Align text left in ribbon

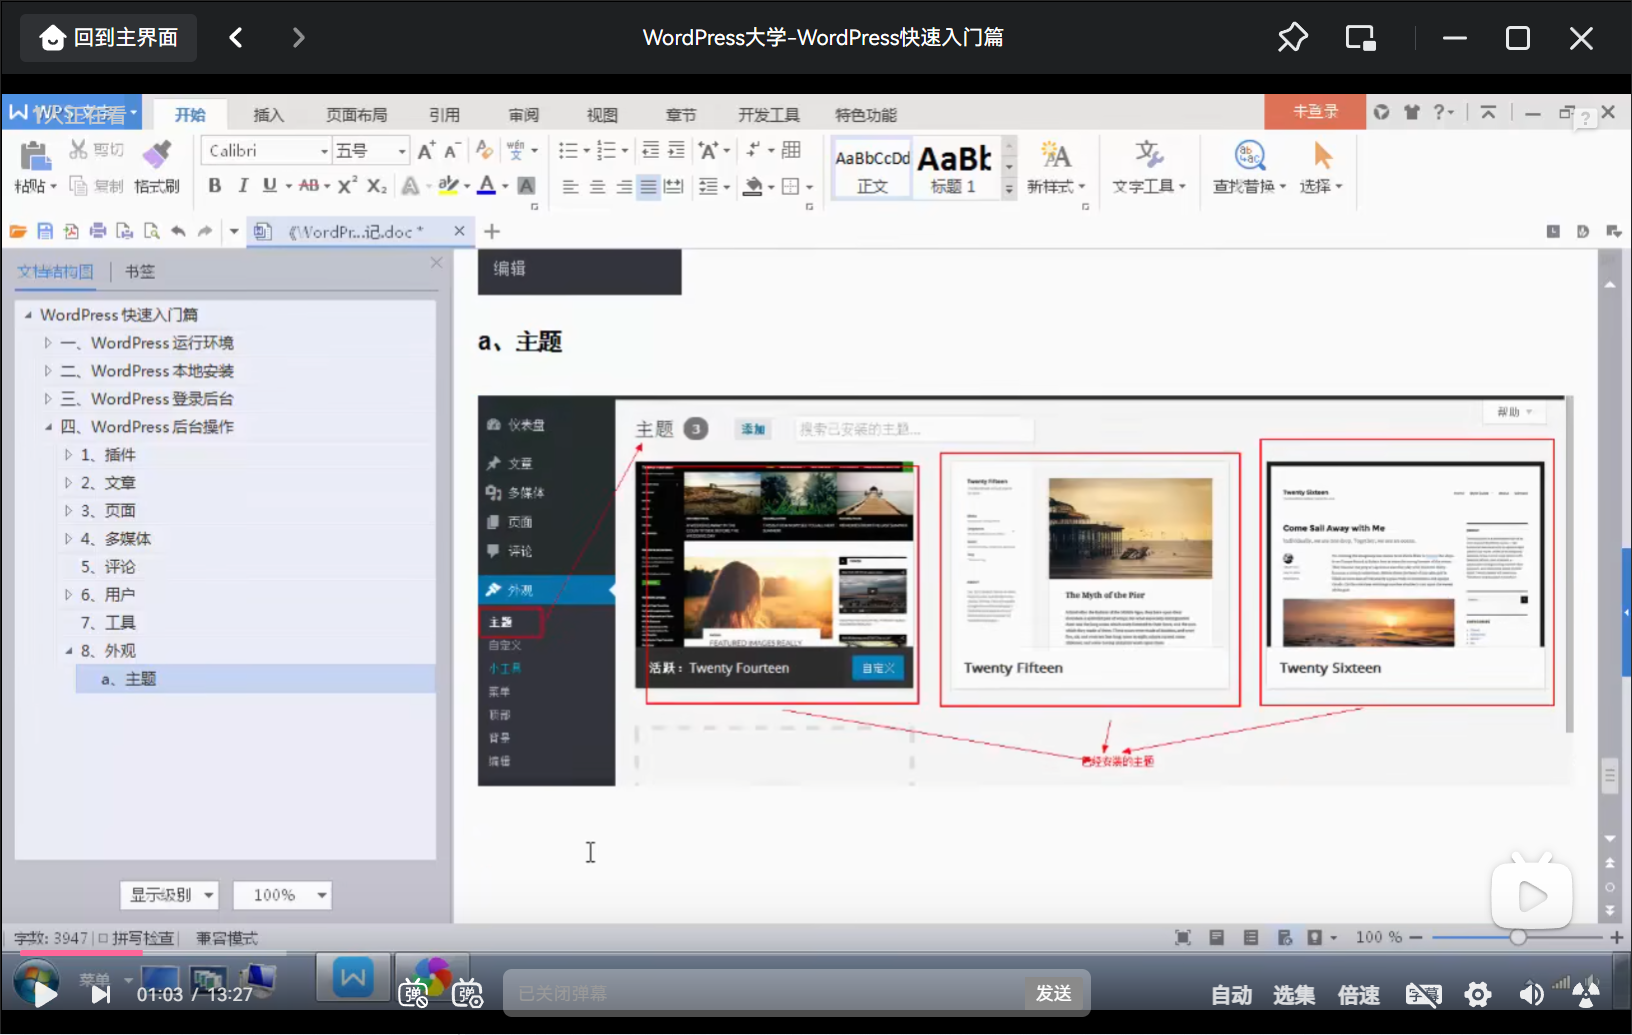tap(570, 187)
